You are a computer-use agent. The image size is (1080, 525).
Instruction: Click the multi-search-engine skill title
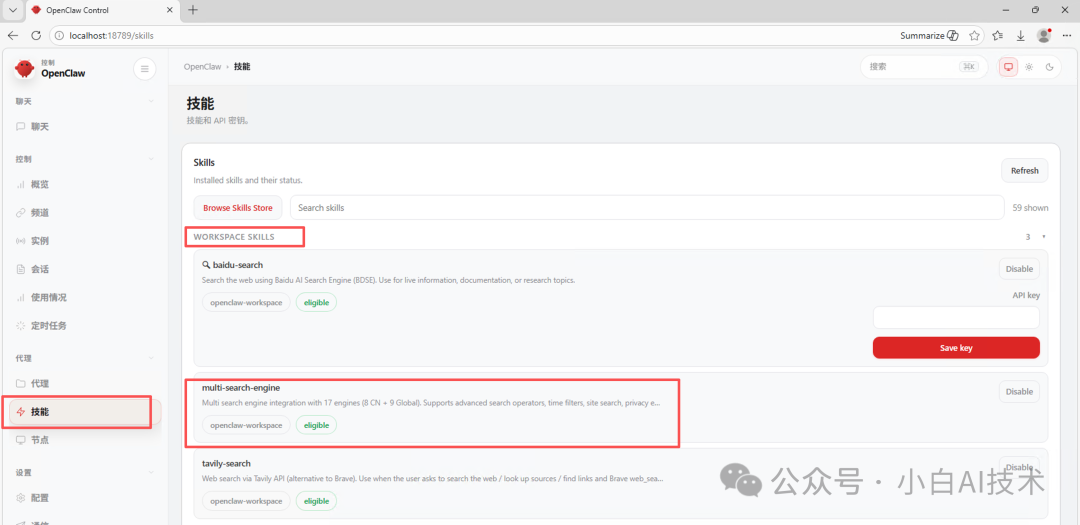[x=241, y=387]
